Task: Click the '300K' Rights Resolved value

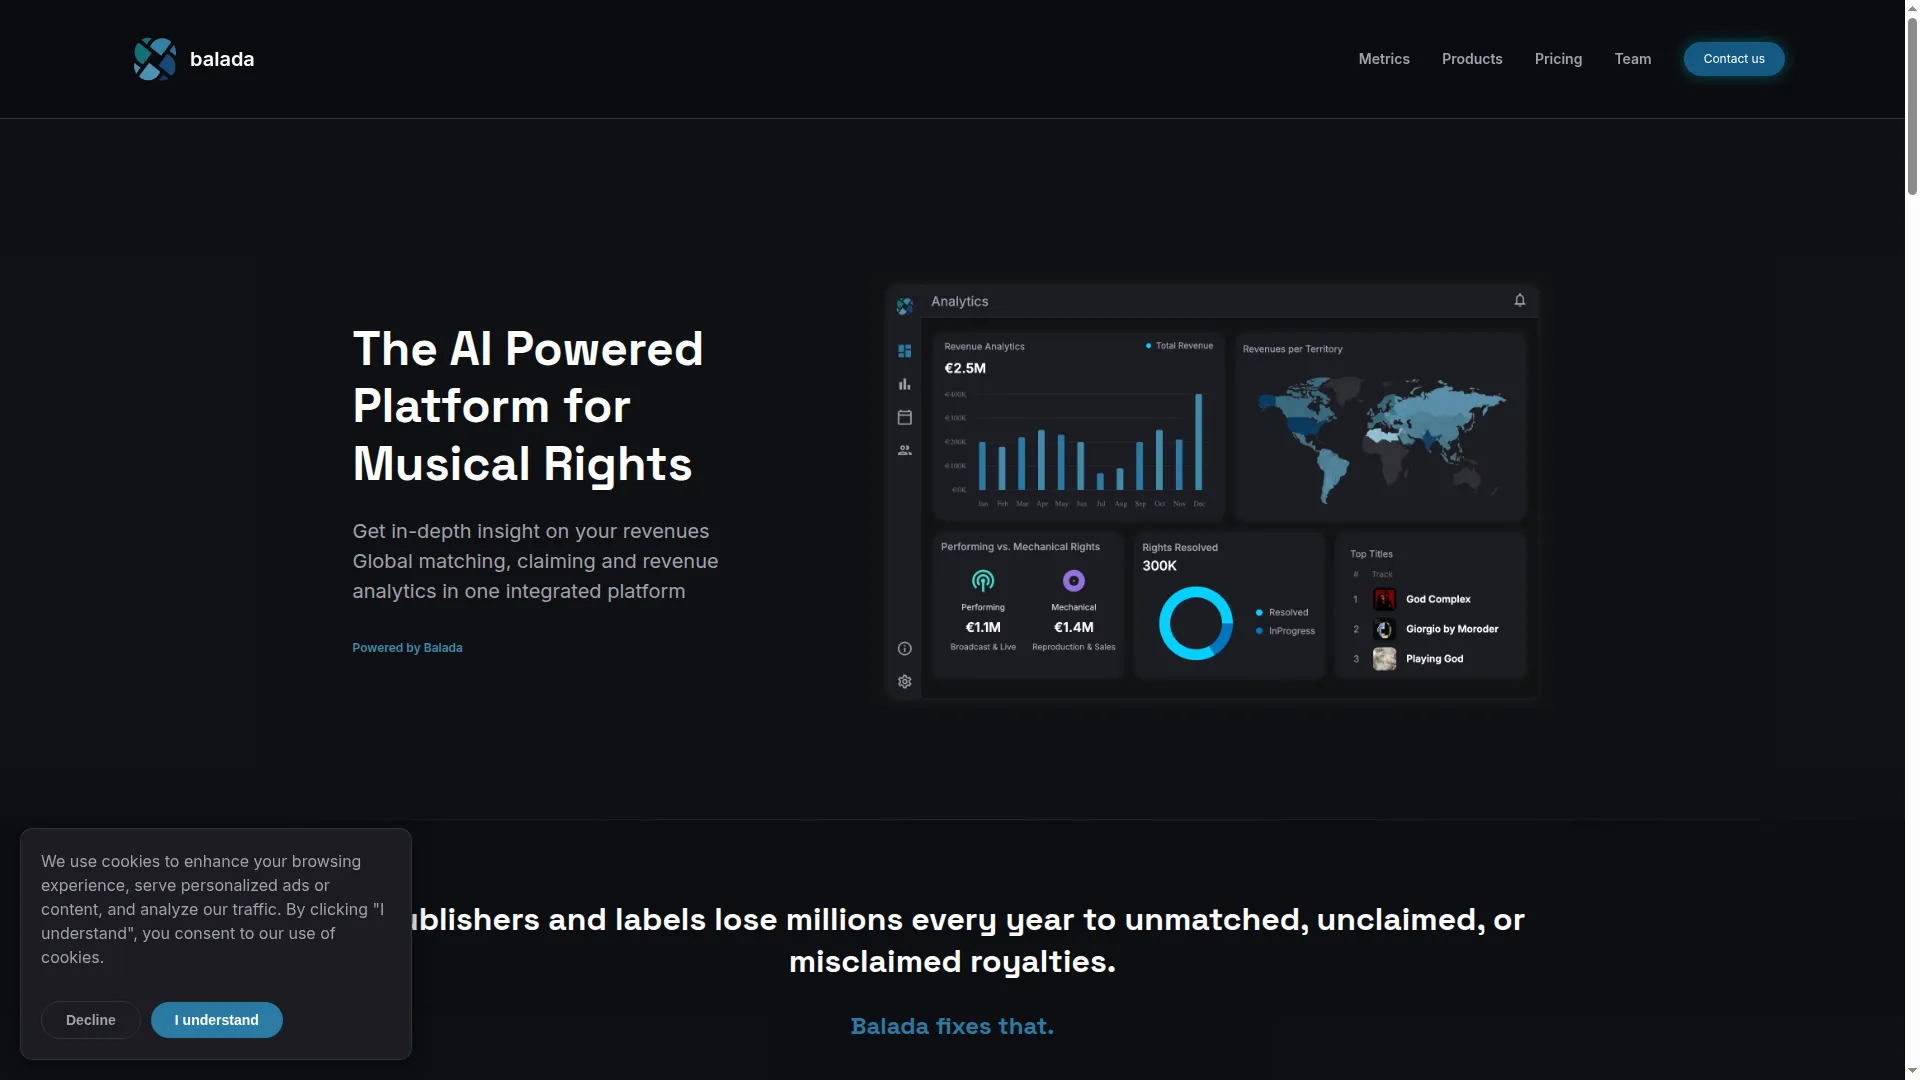Action: coord(1159,566)
